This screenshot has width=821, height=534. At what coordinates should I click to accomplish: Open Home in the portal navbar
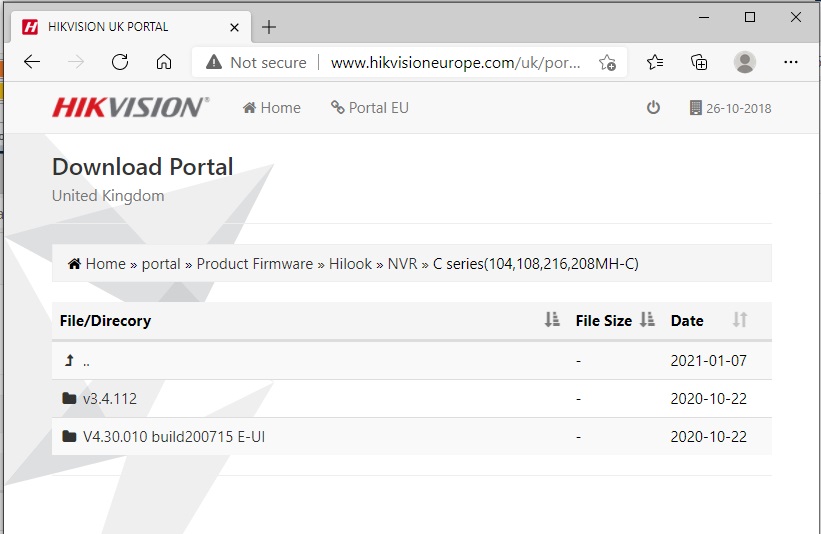click(271, 108)
